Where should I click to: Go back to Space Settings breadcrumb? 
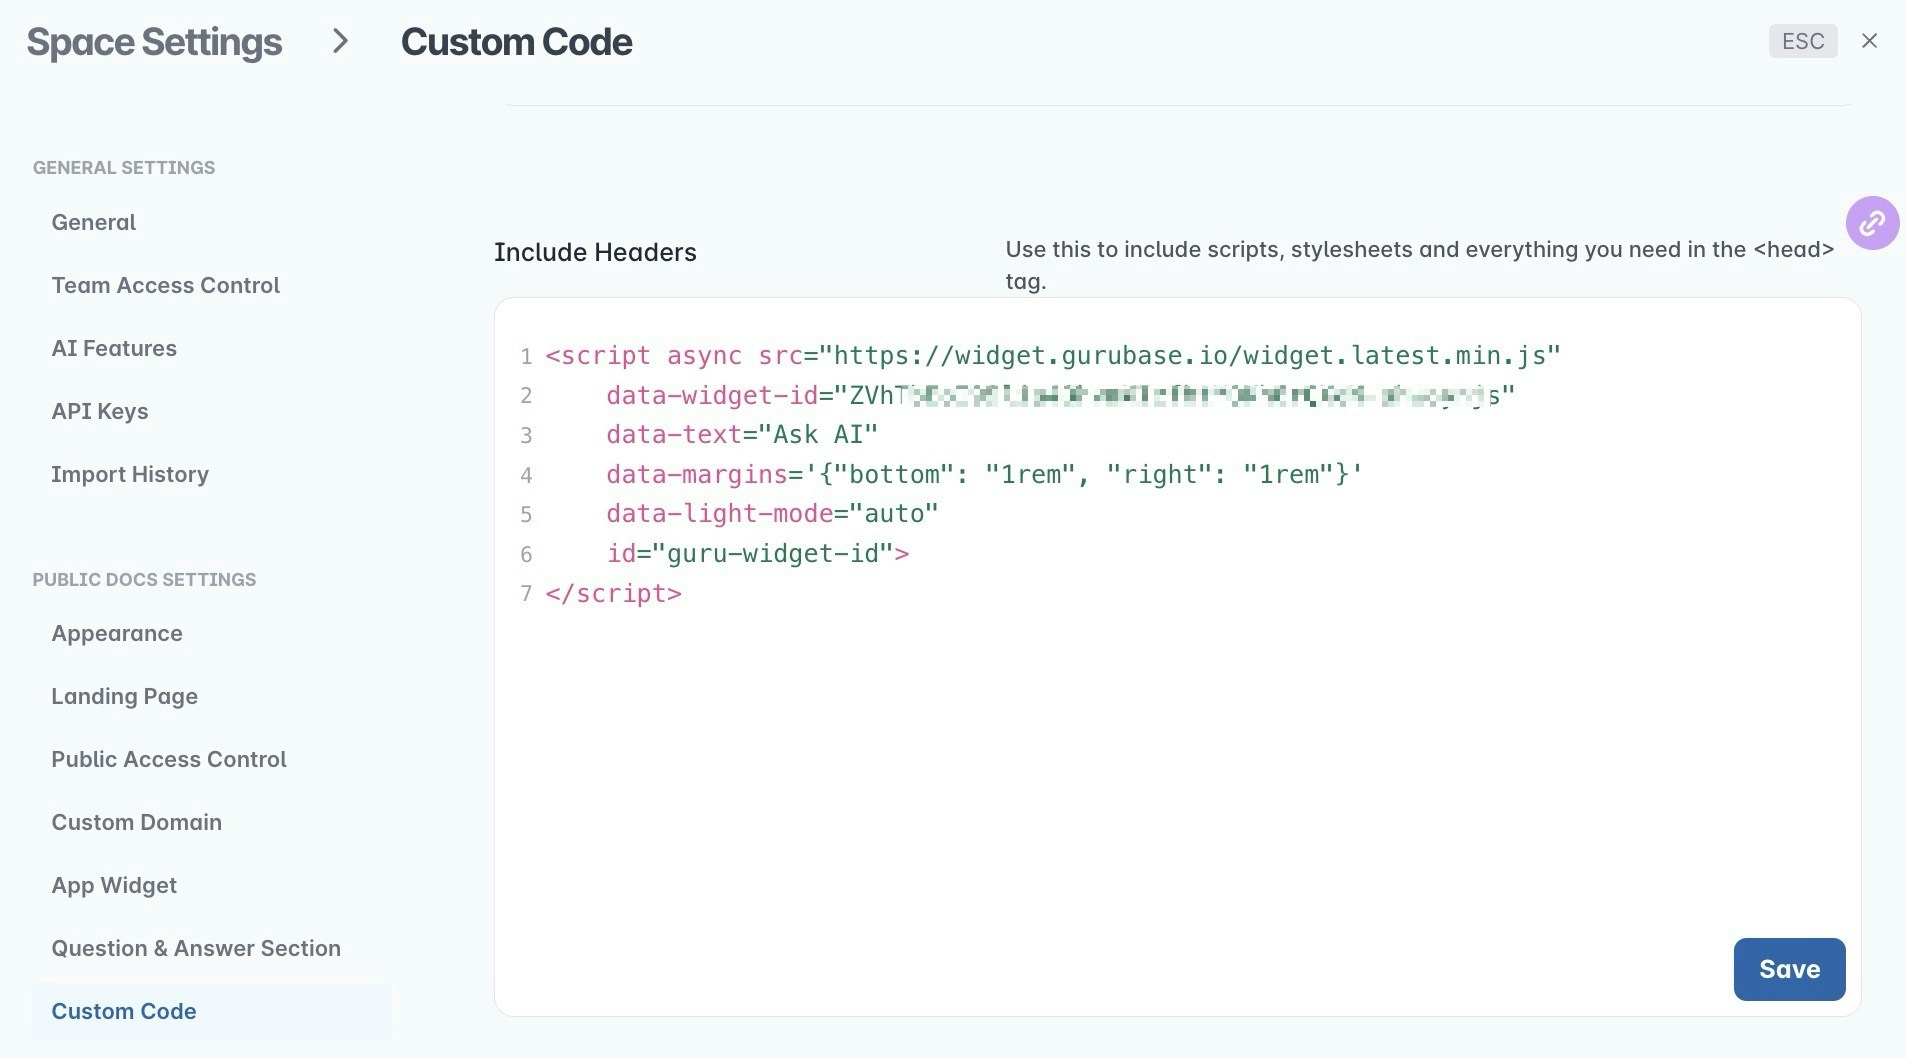[x=154, y=42]
